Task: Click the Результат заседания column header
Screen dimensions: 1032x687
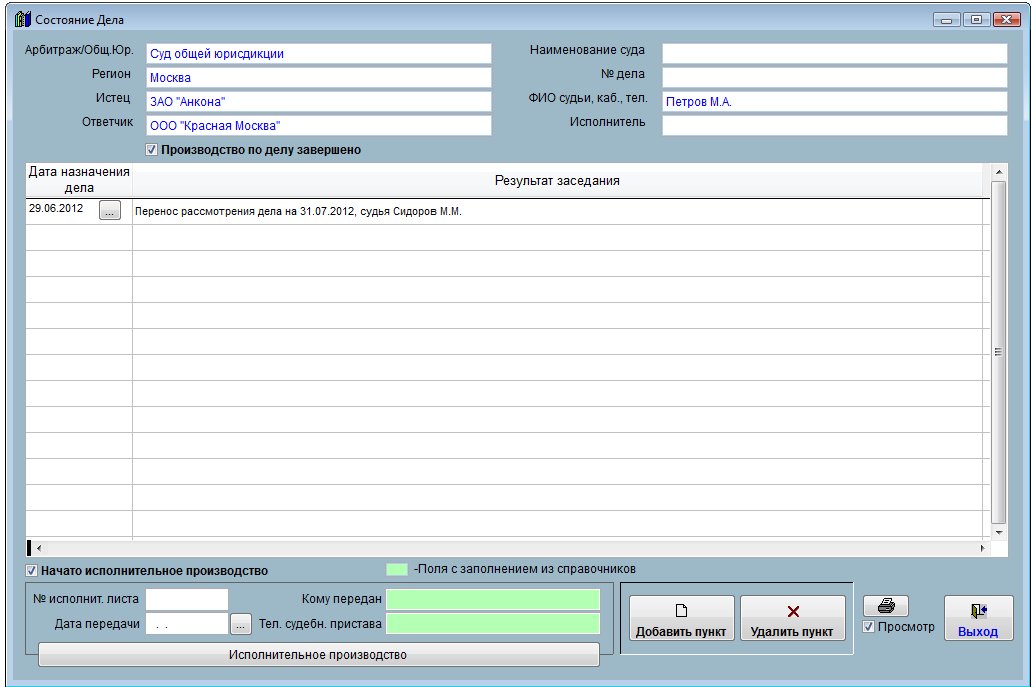Action: click(x=557, y=180)
